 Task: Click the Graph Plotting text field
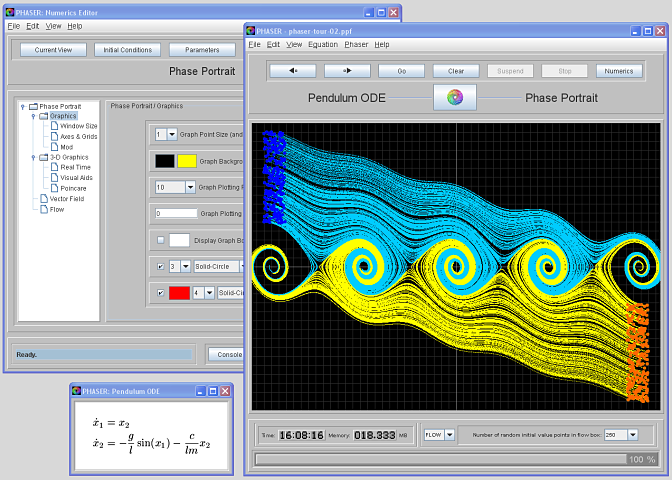176,213
